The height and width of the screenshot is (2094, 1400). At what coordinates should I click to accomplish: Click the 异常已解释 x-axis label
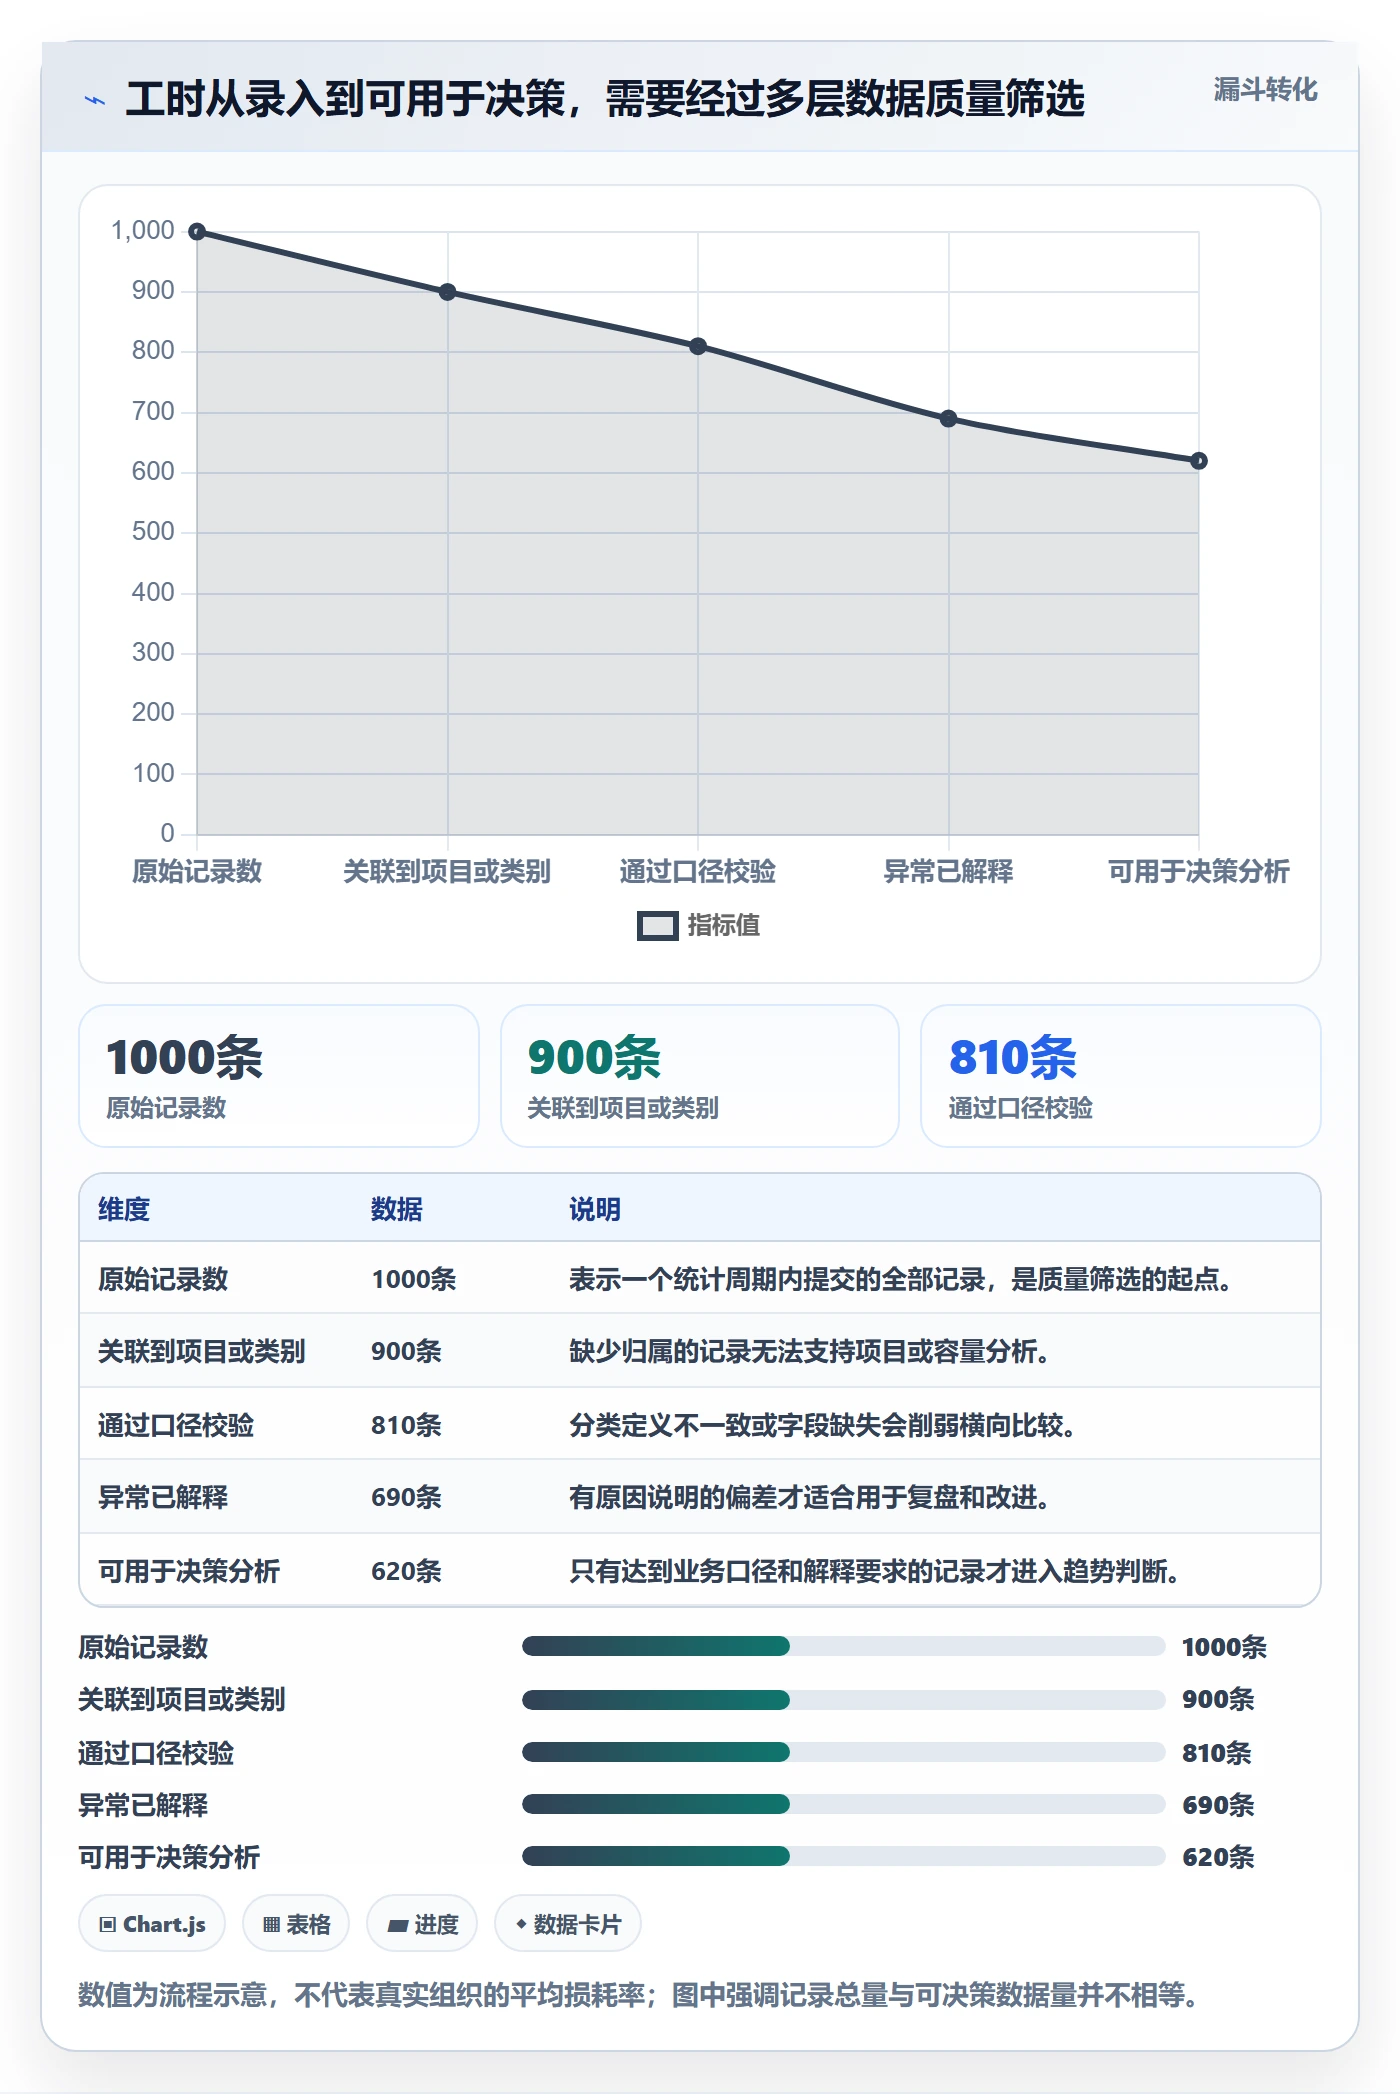pos(948,871)
